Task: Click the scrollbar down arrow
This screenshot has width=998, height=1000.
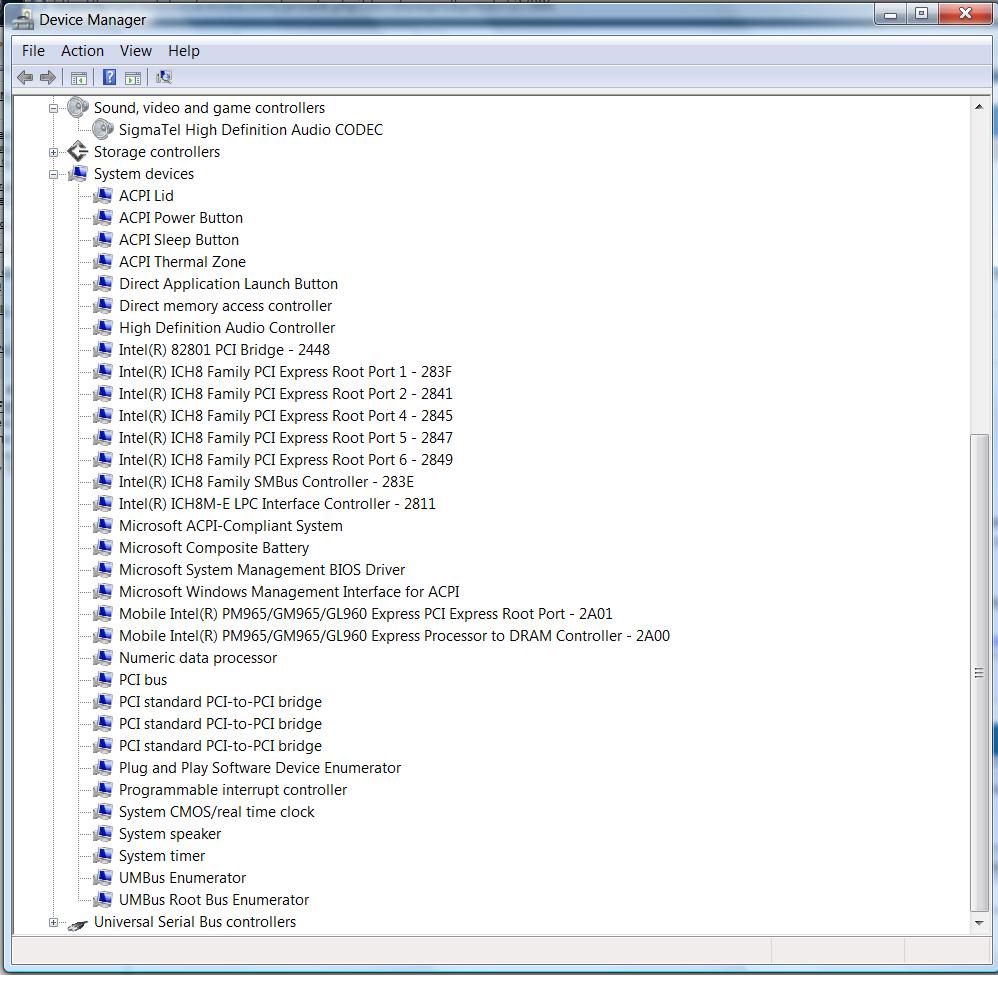Action: pos(979,923)
